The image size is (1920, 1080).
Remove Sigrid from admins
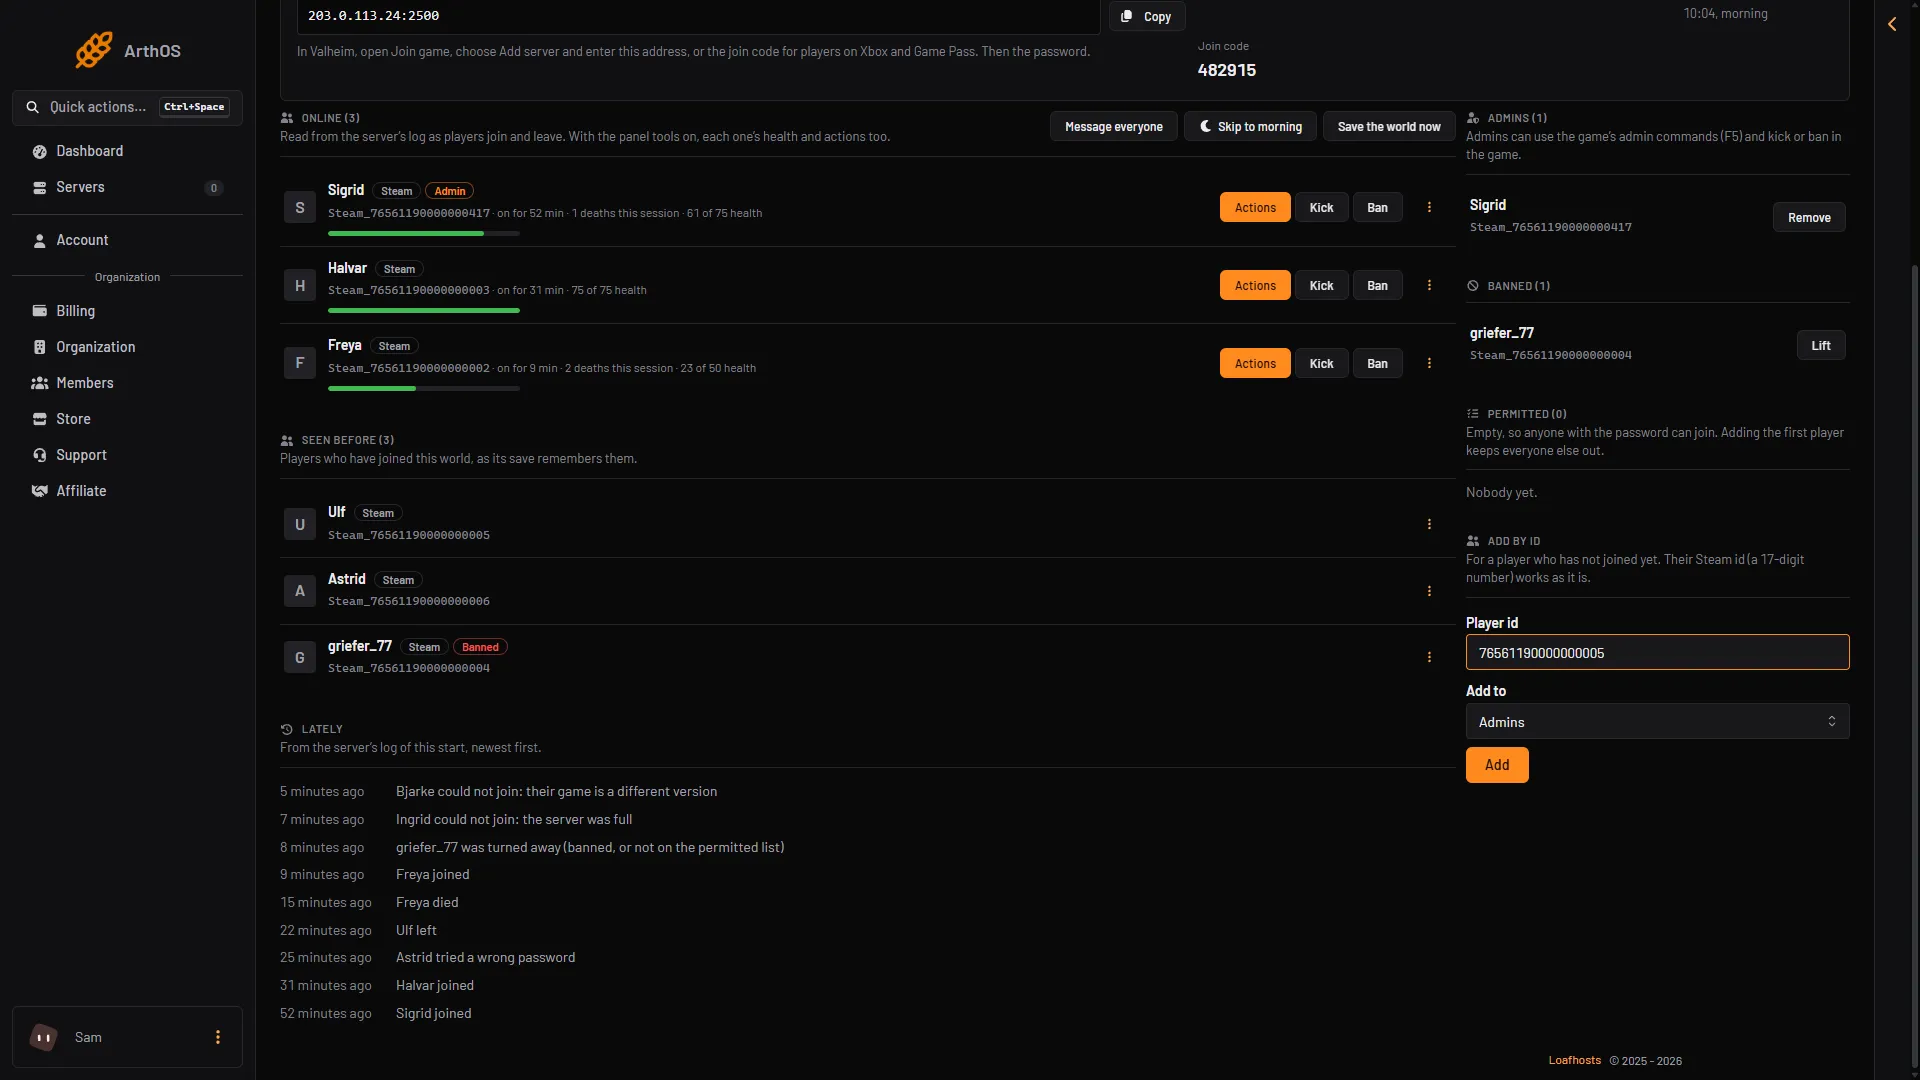point(1809,218)
